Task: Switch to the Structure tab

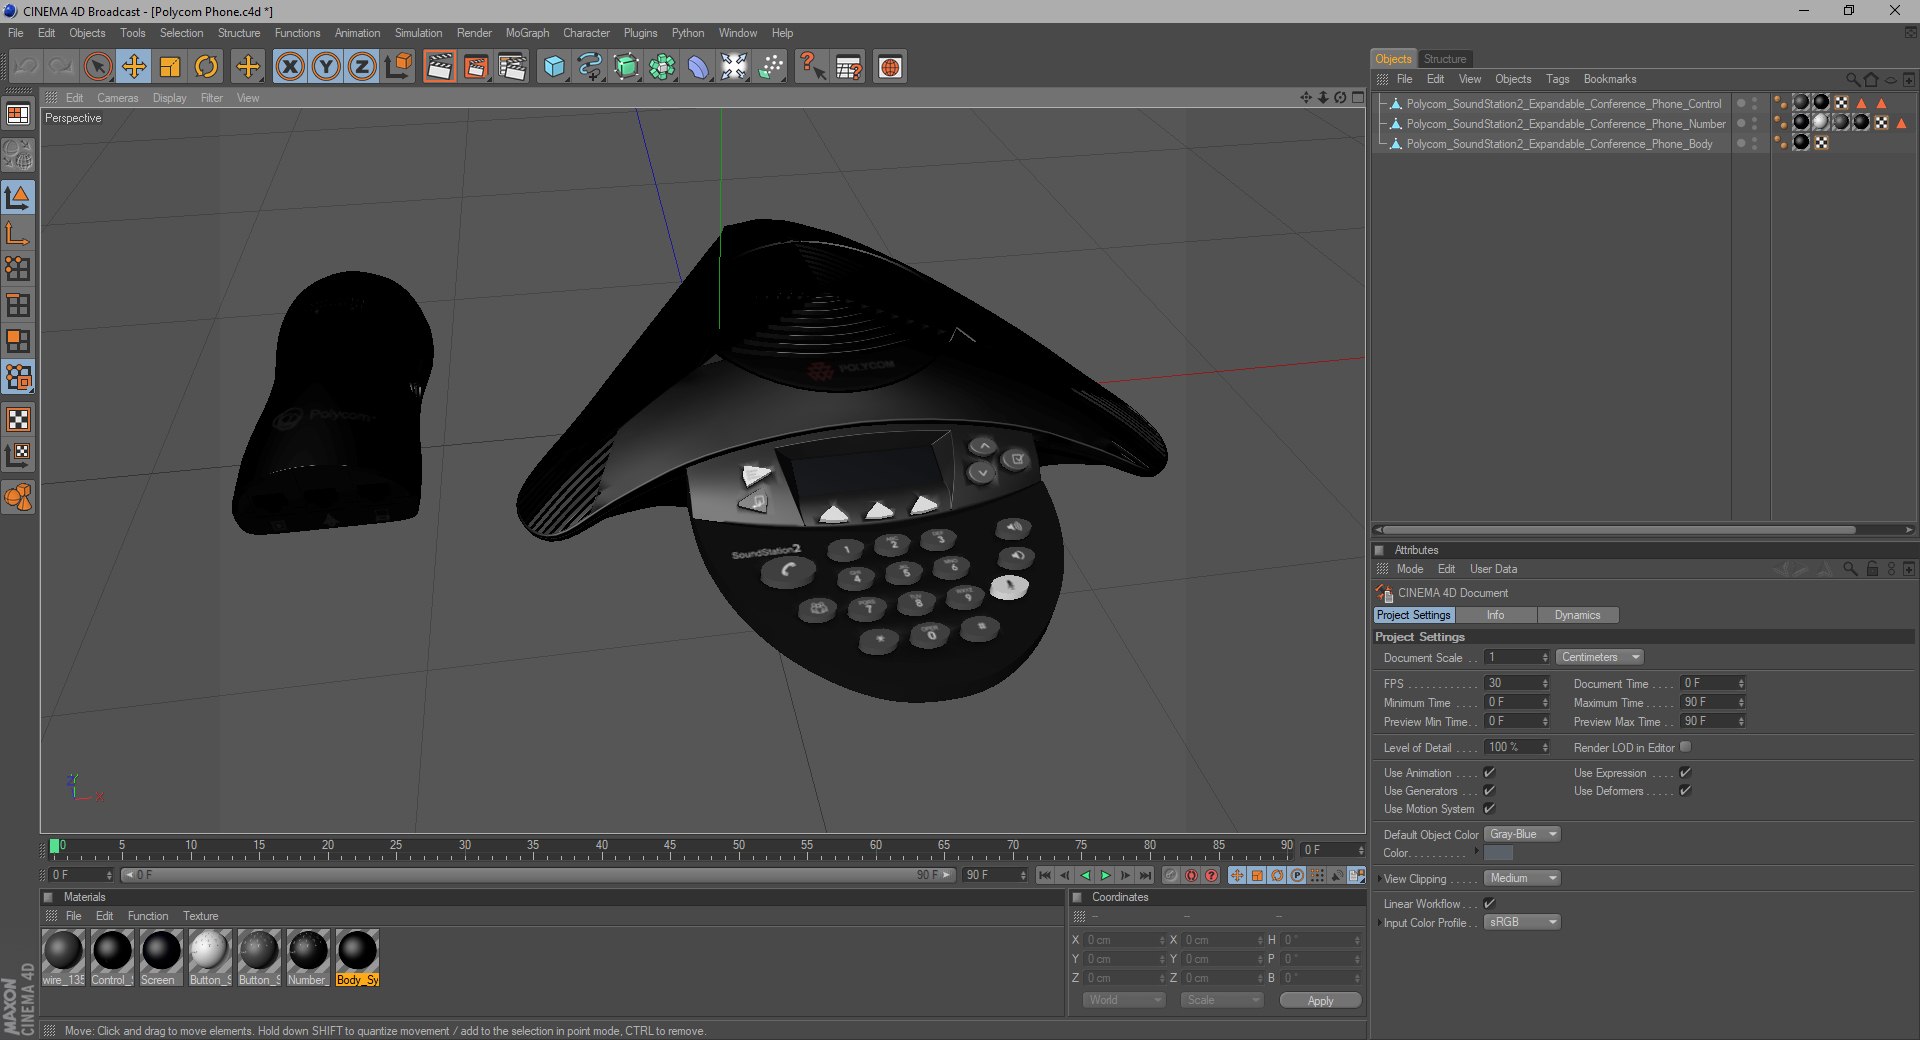Action: [1444, 59]
